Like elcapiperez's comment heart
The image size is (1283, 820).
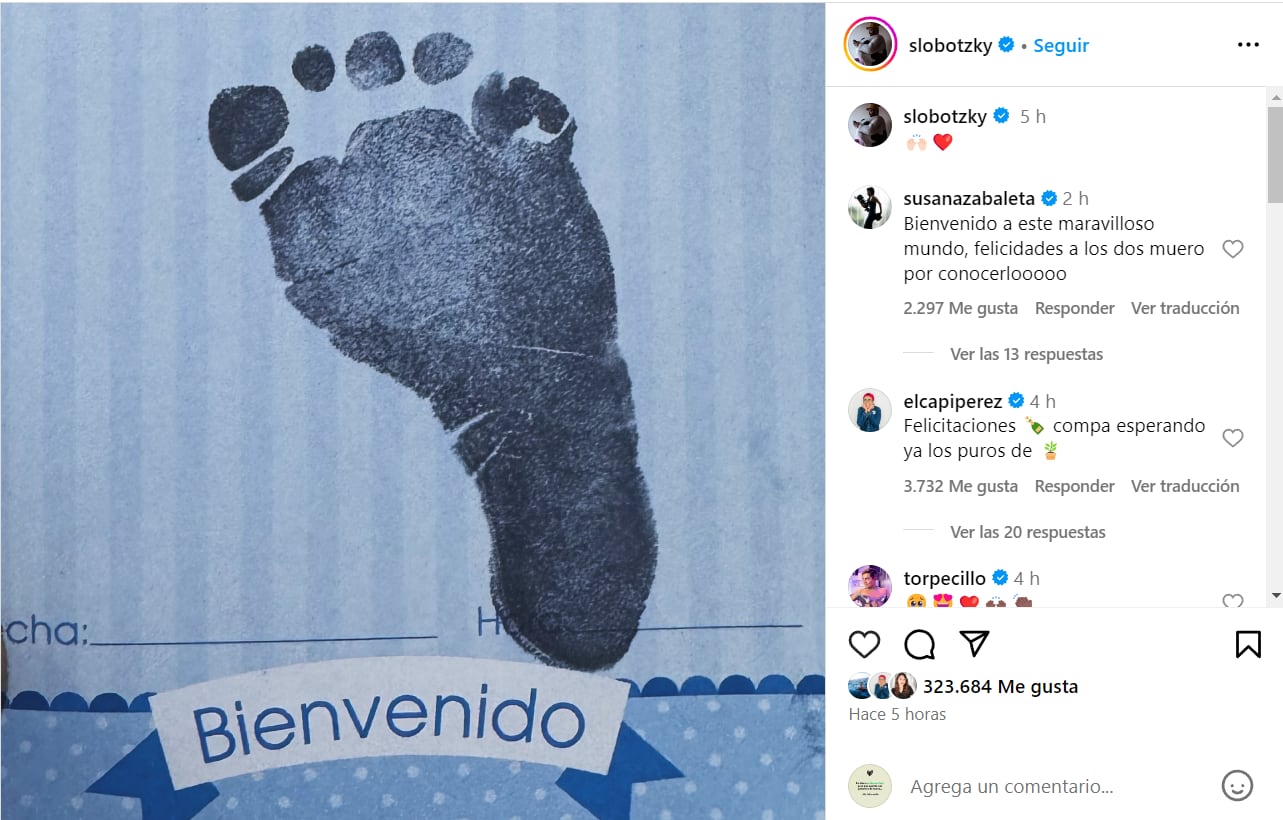(1233, 438)
